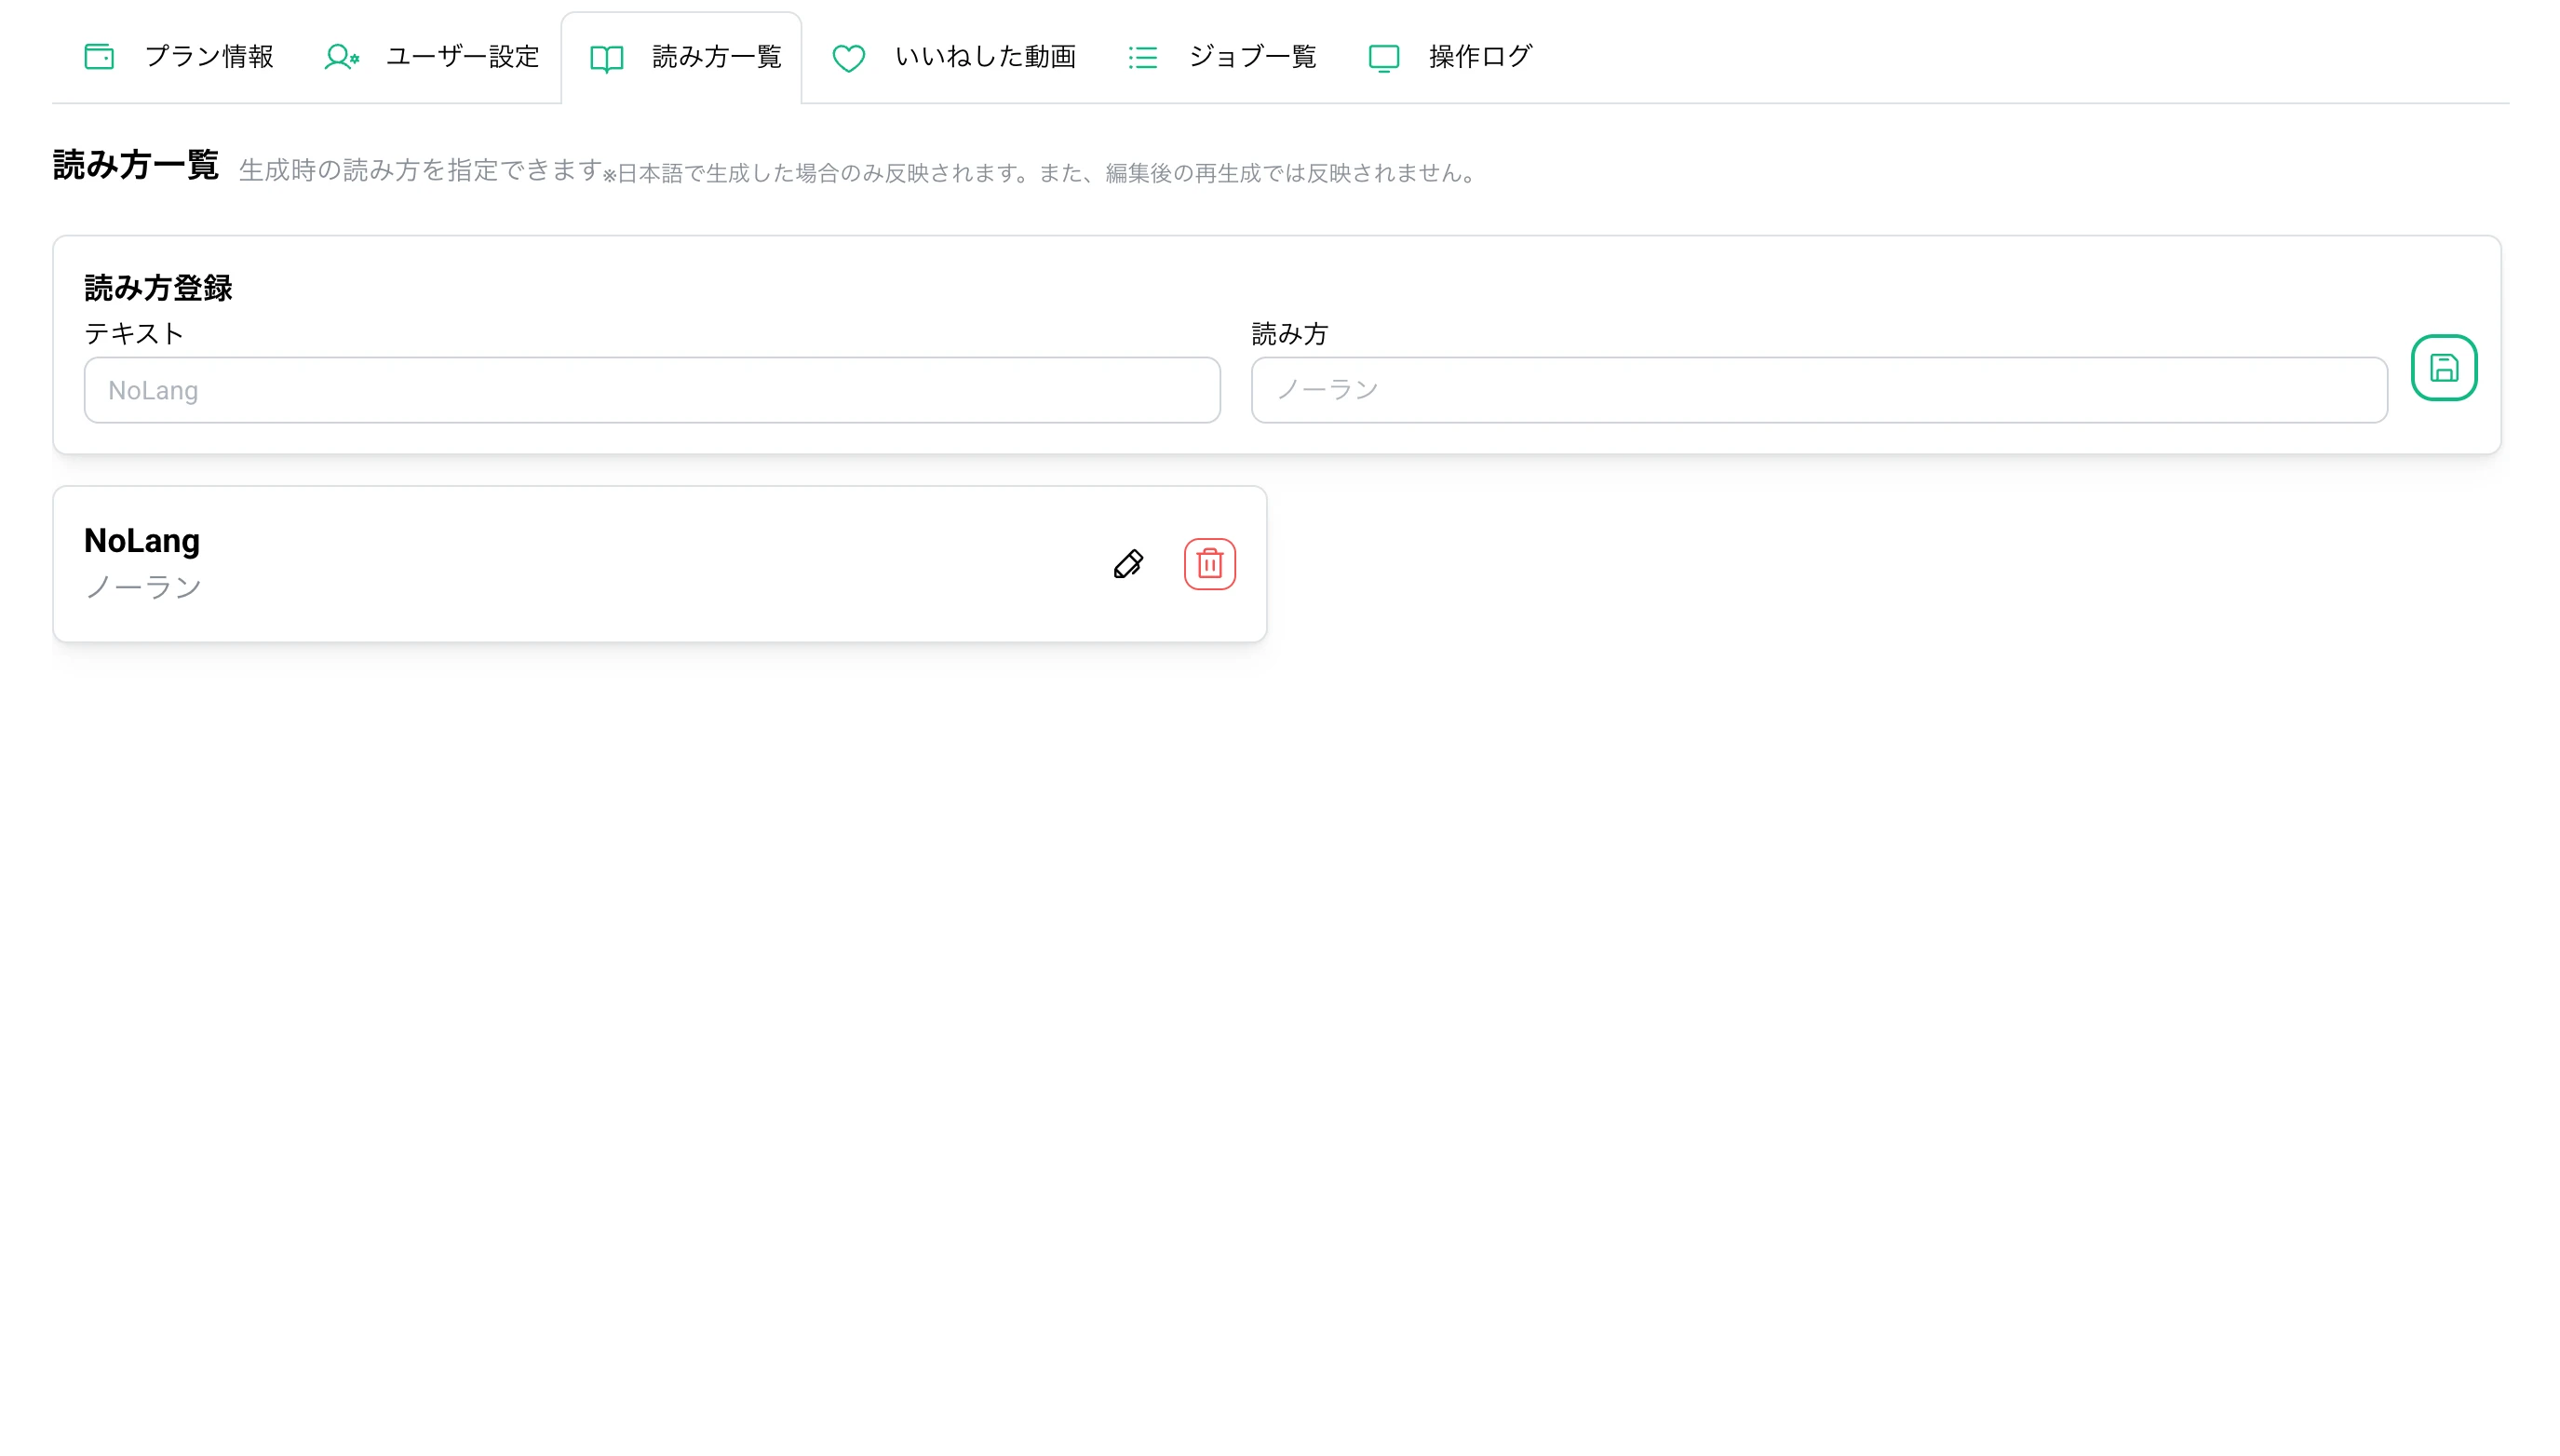Click the open book icon beside 読み方一覧
Screen dimensions: 2560x1456
point(607,59)
